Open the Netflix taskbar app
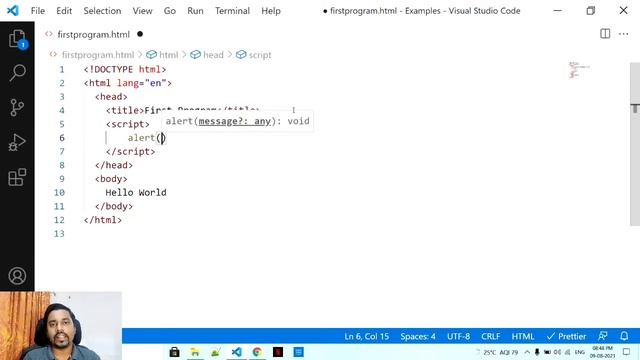The height and width of the screenshot is (360, 640). click(278, 352)
